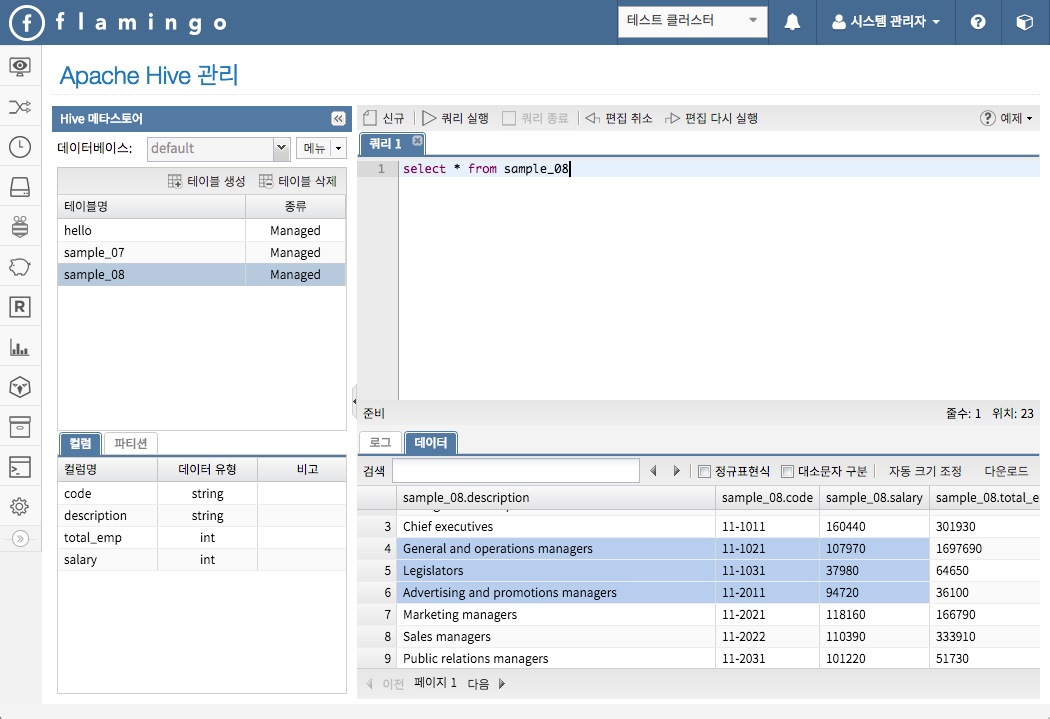Image resolution: width=1050 pixels, height=719 pixels.
Task: Click the sample_08.code column header
Action: 767,498
